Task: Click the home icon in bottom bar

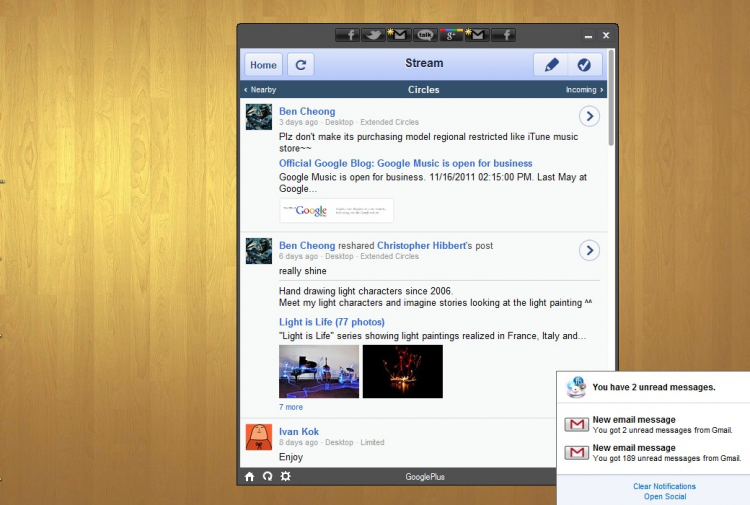Action: pyautogui.click(x=250, y=477)
